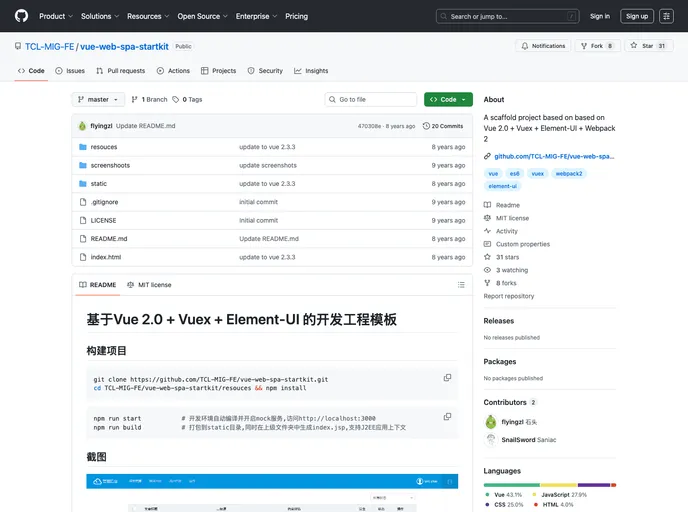The image size is (688, 512).
Task: View the 1 Branch link
Action: 150,100
